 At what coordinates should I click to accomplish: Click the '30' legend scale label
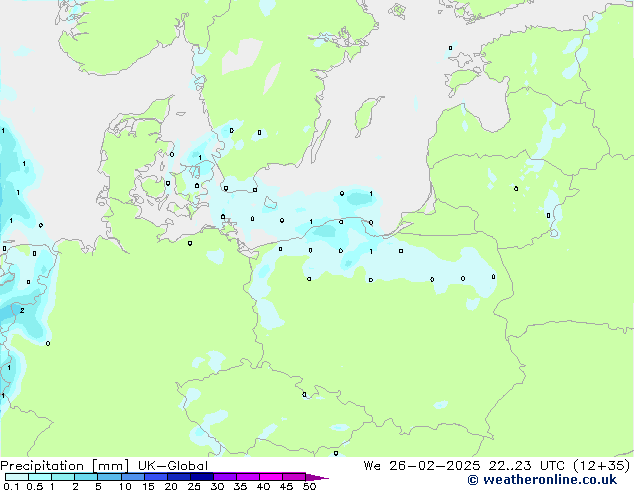[217, 486]
